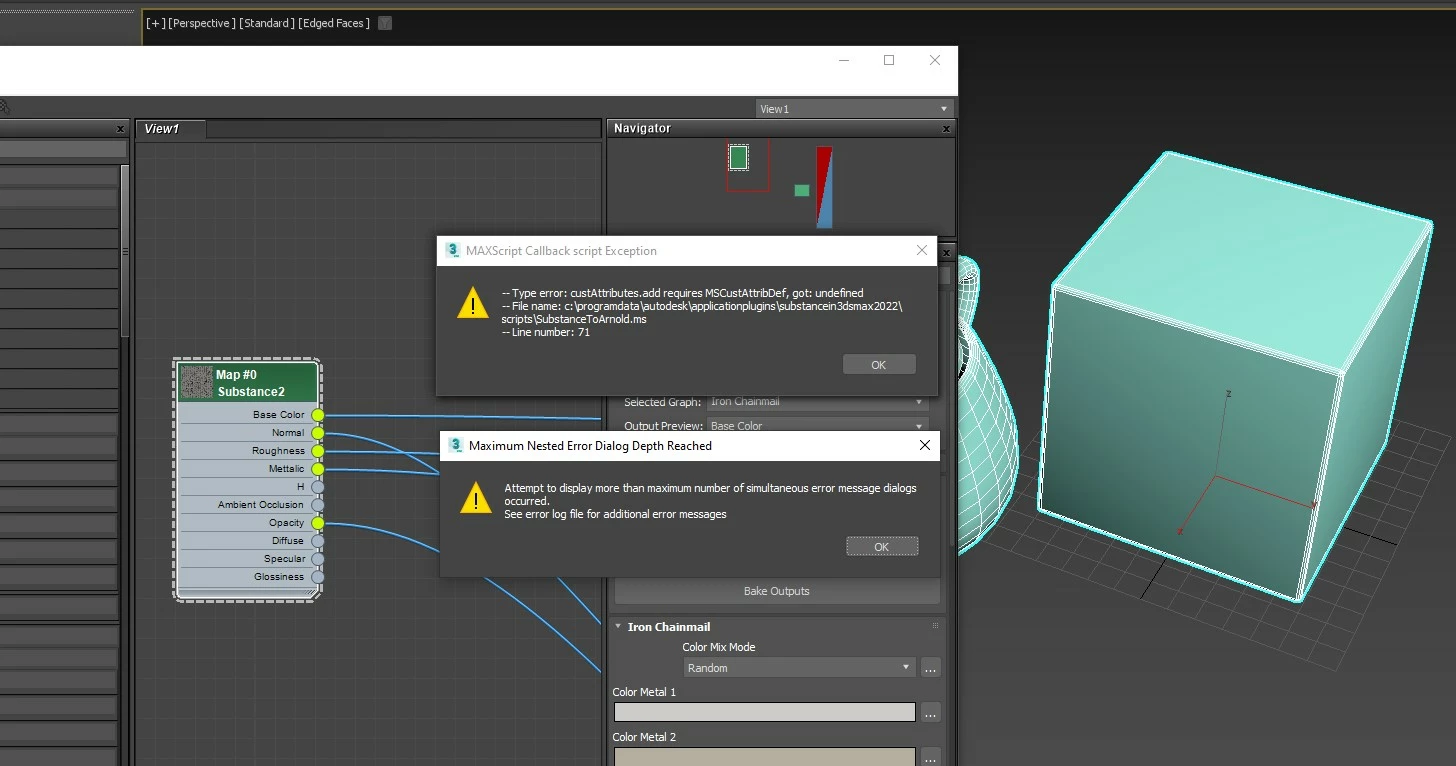Close the Slate Material Editor window
Viewport: 1456px width, 766px height.
click(935, 60)
